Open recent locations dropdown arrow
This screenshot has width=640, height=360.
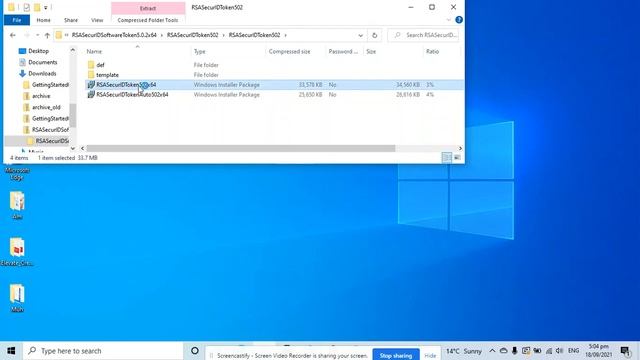coord(38,36)
